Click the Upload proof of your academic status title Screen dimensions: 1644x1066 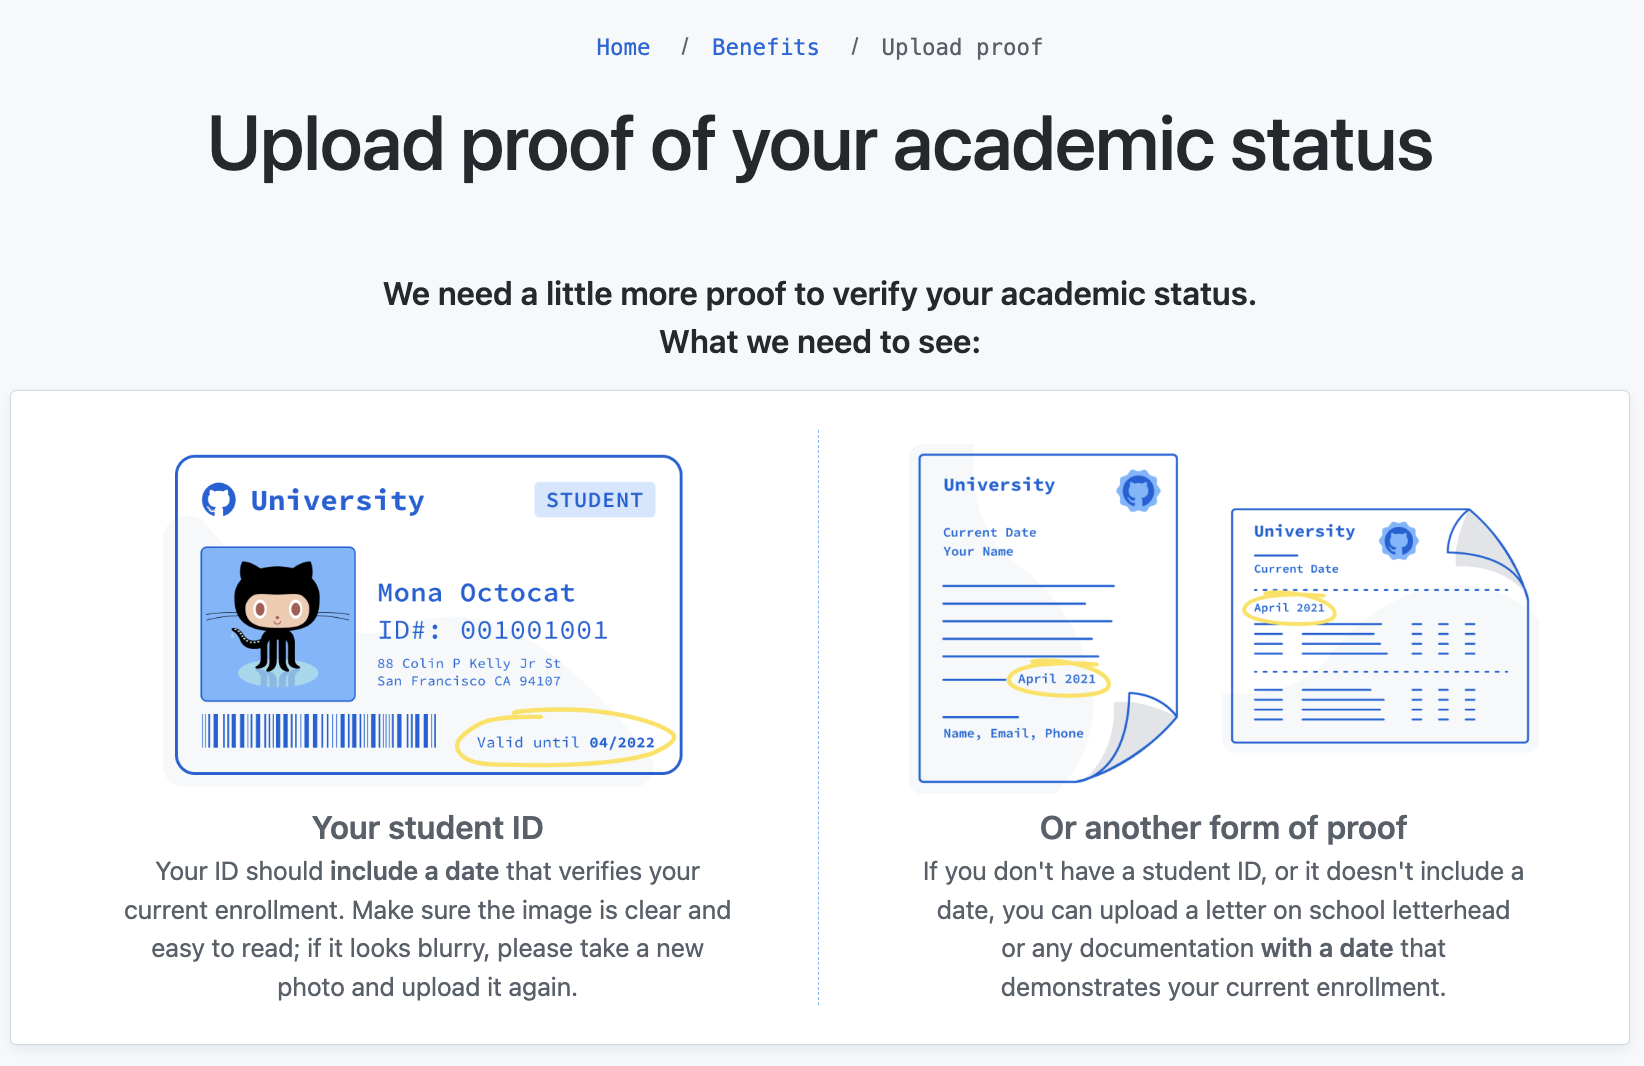click(x=820, y=145)
